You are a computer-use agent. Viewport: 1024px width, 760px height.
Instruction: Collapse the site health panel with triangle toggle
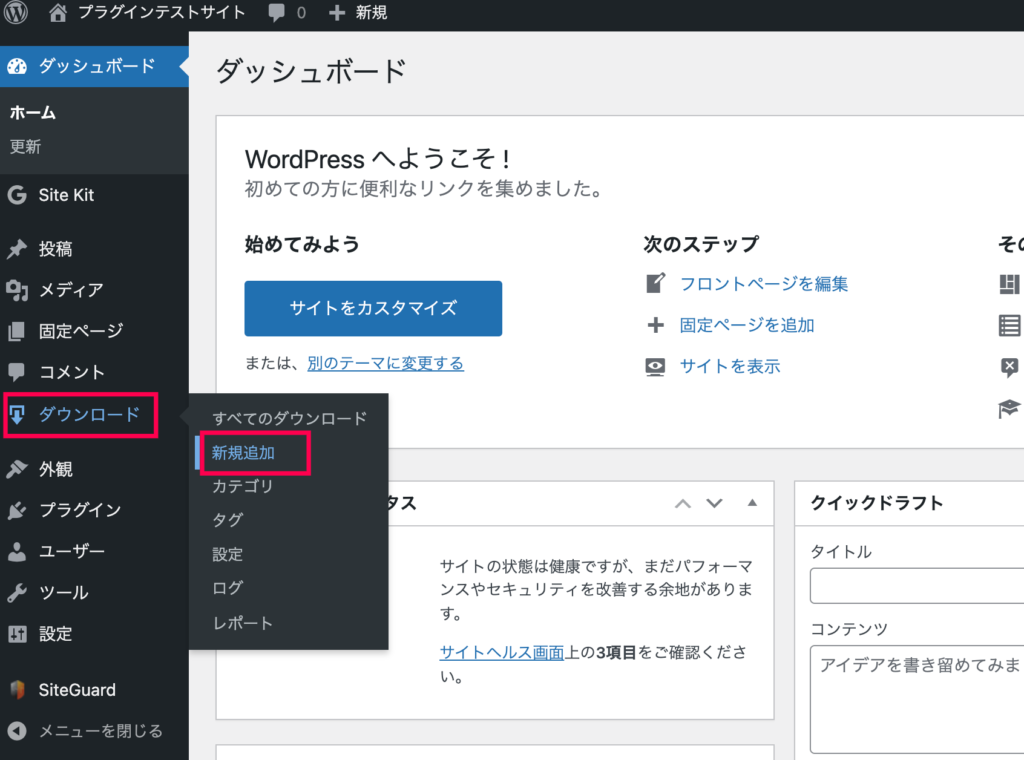click(x=752, y=503)
